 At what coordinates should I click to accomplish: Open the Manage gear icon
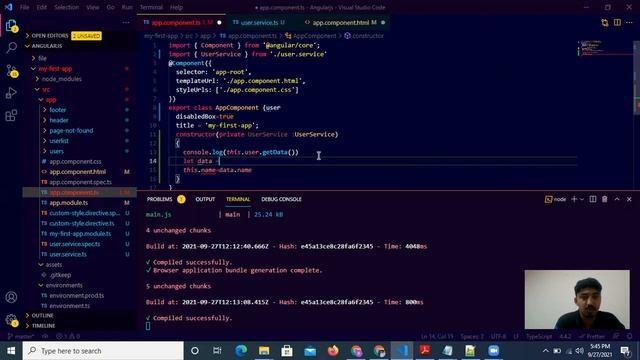click(11, 320)
